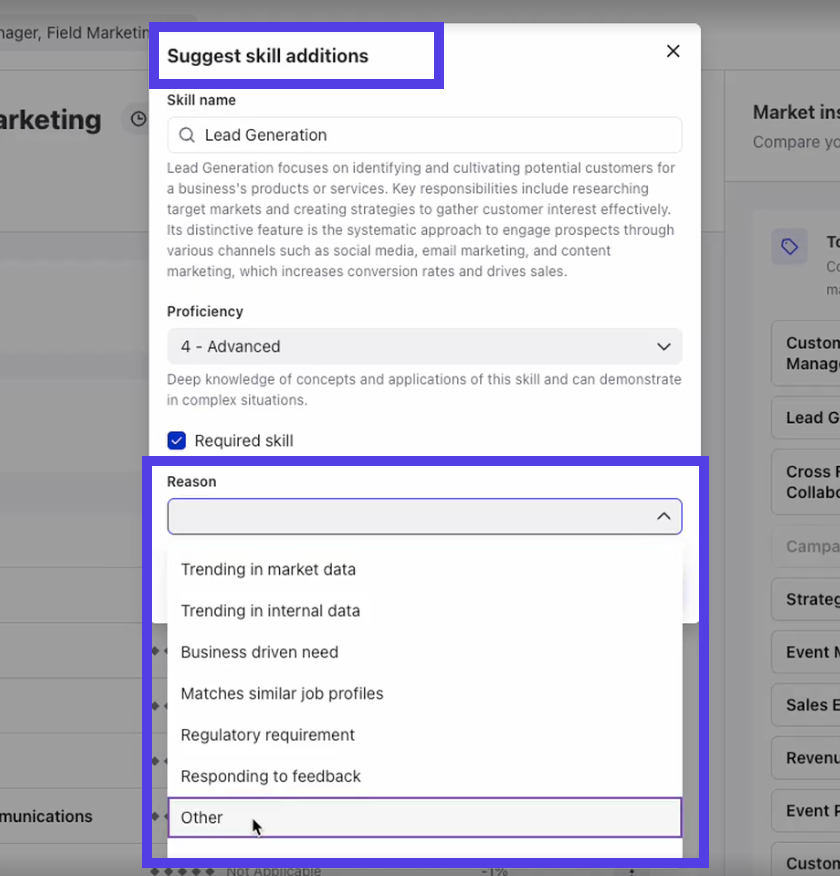Image resolution: width=840 pixels, height=876 pixels.
Task: Select 'Trending in market data' reason
Action: click(x=268, y=570)
